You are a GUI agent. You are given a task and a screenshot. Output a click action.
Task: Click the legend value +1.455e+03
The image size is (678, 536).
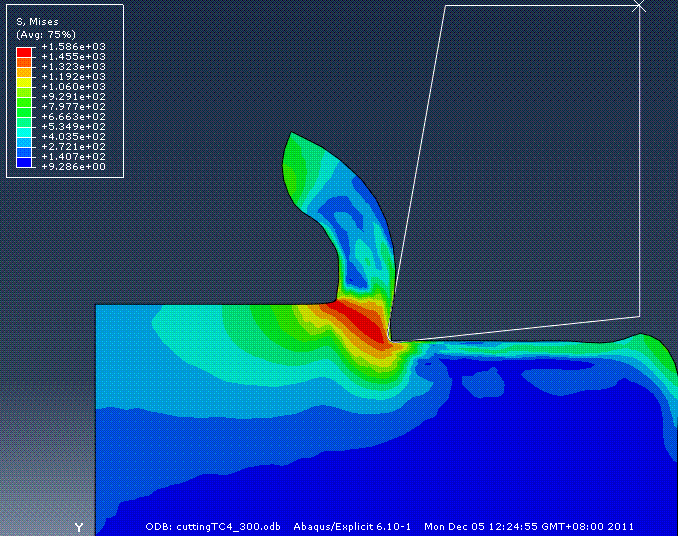coord(74,57)
